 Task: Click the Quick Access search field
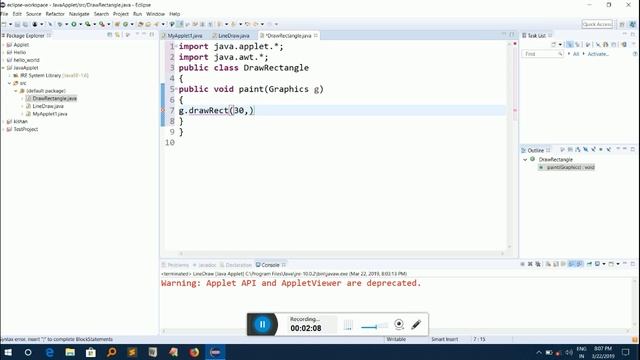point(597,24)
